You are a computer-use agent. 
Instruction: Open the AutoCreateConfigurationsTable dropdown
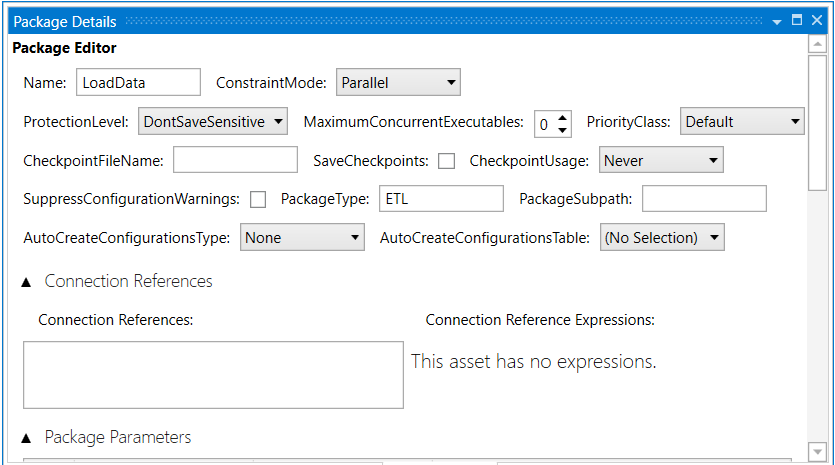pos(661,238)
